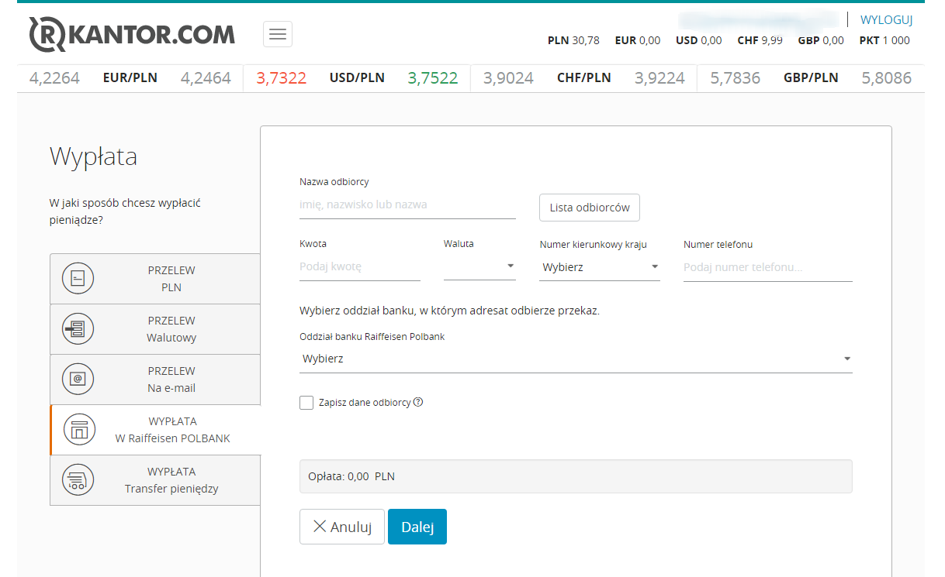
Task: Click the EUR buy rate 4,2264
Action: [54, 78]
